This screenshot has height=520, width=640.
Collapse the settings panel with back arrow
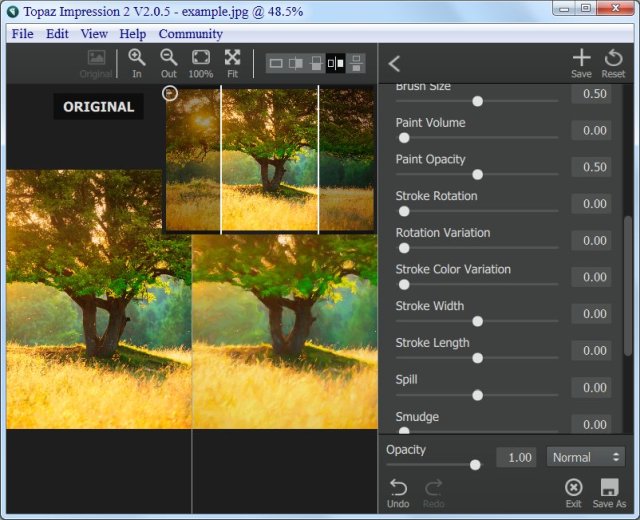click(x=394, y=64)
